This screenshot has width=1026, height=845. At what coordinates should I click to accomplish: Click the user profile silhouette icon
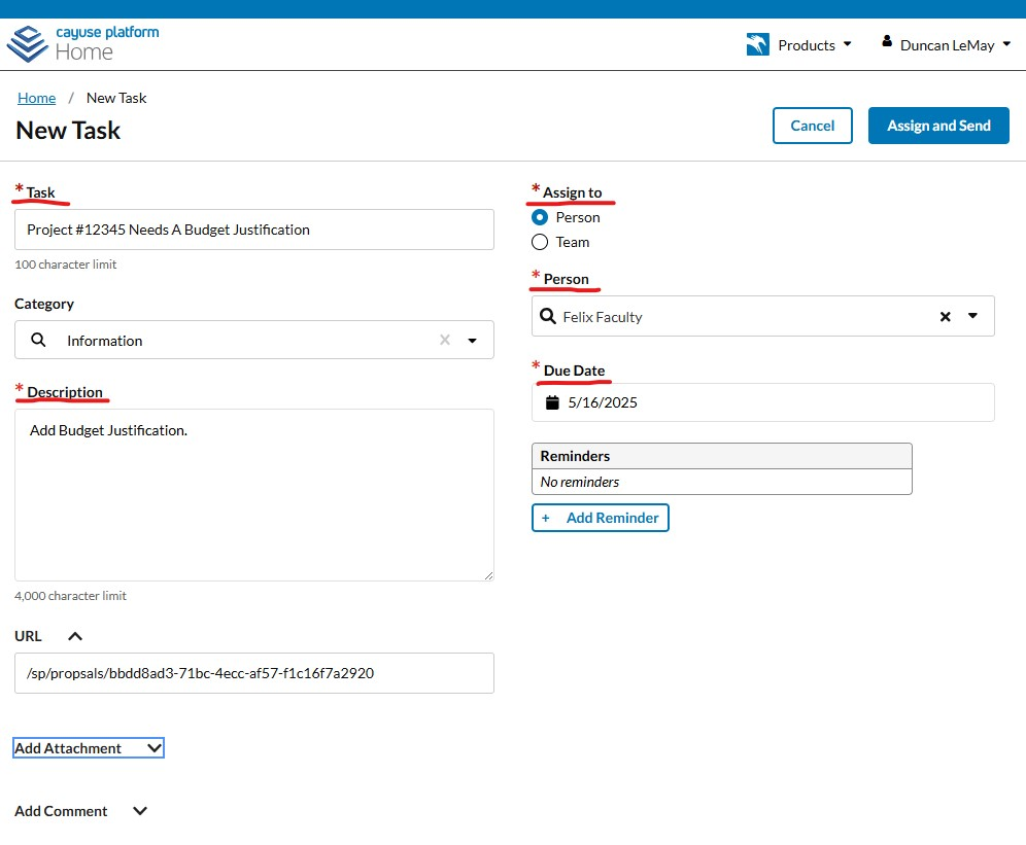887,42
